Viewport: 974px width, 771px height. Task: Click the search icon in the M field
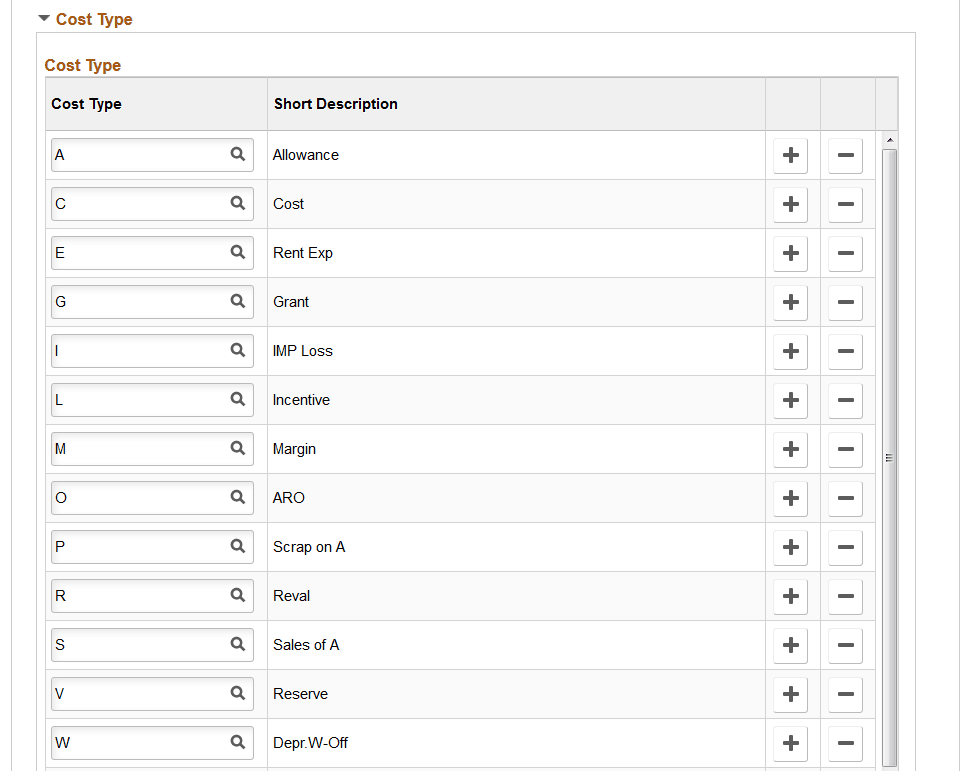pos(237,448)
